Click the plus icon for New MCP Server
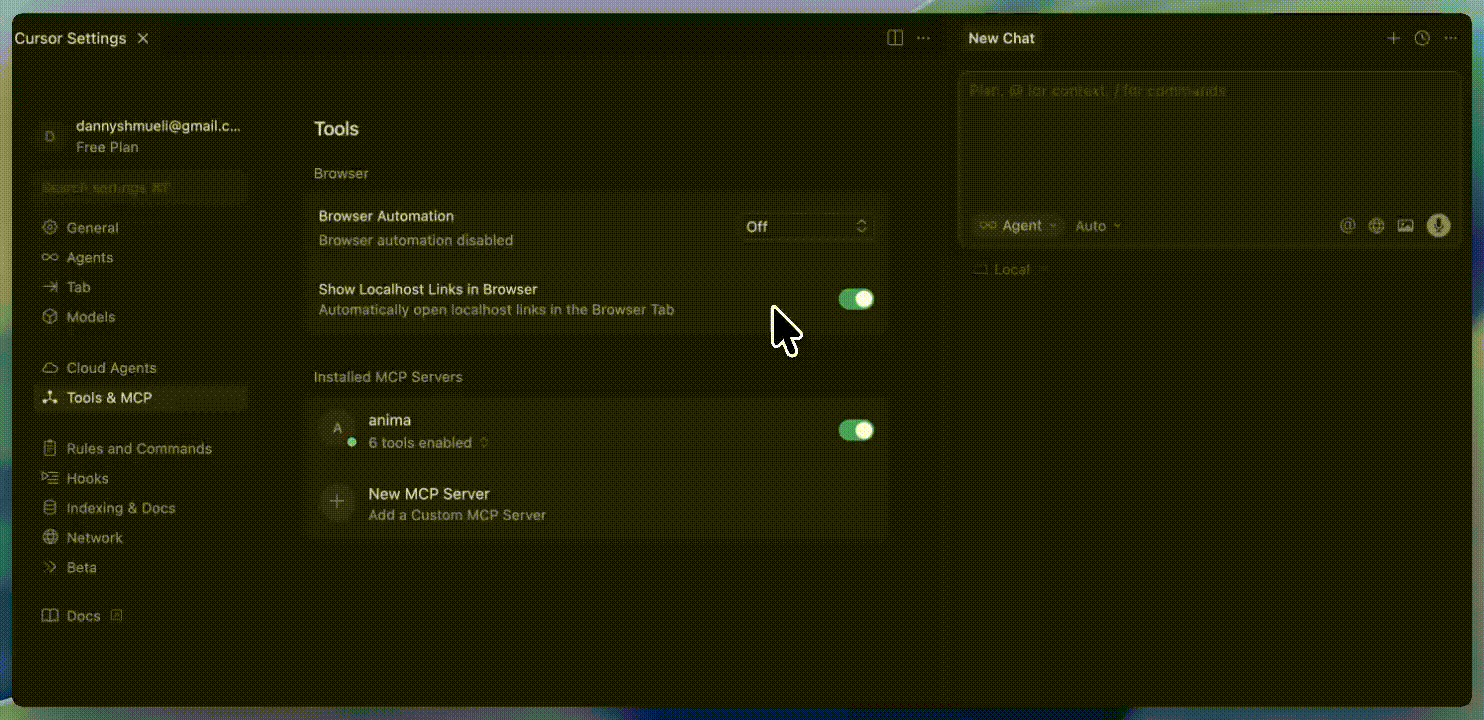The width and height of the screenshot is (1484, 720). (x=337, y=502)
